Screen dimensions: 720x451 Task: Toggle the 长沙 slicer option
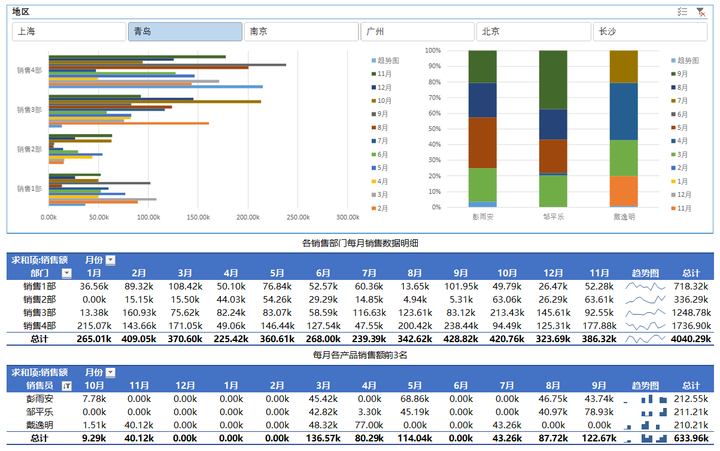(x=650, y=32)
